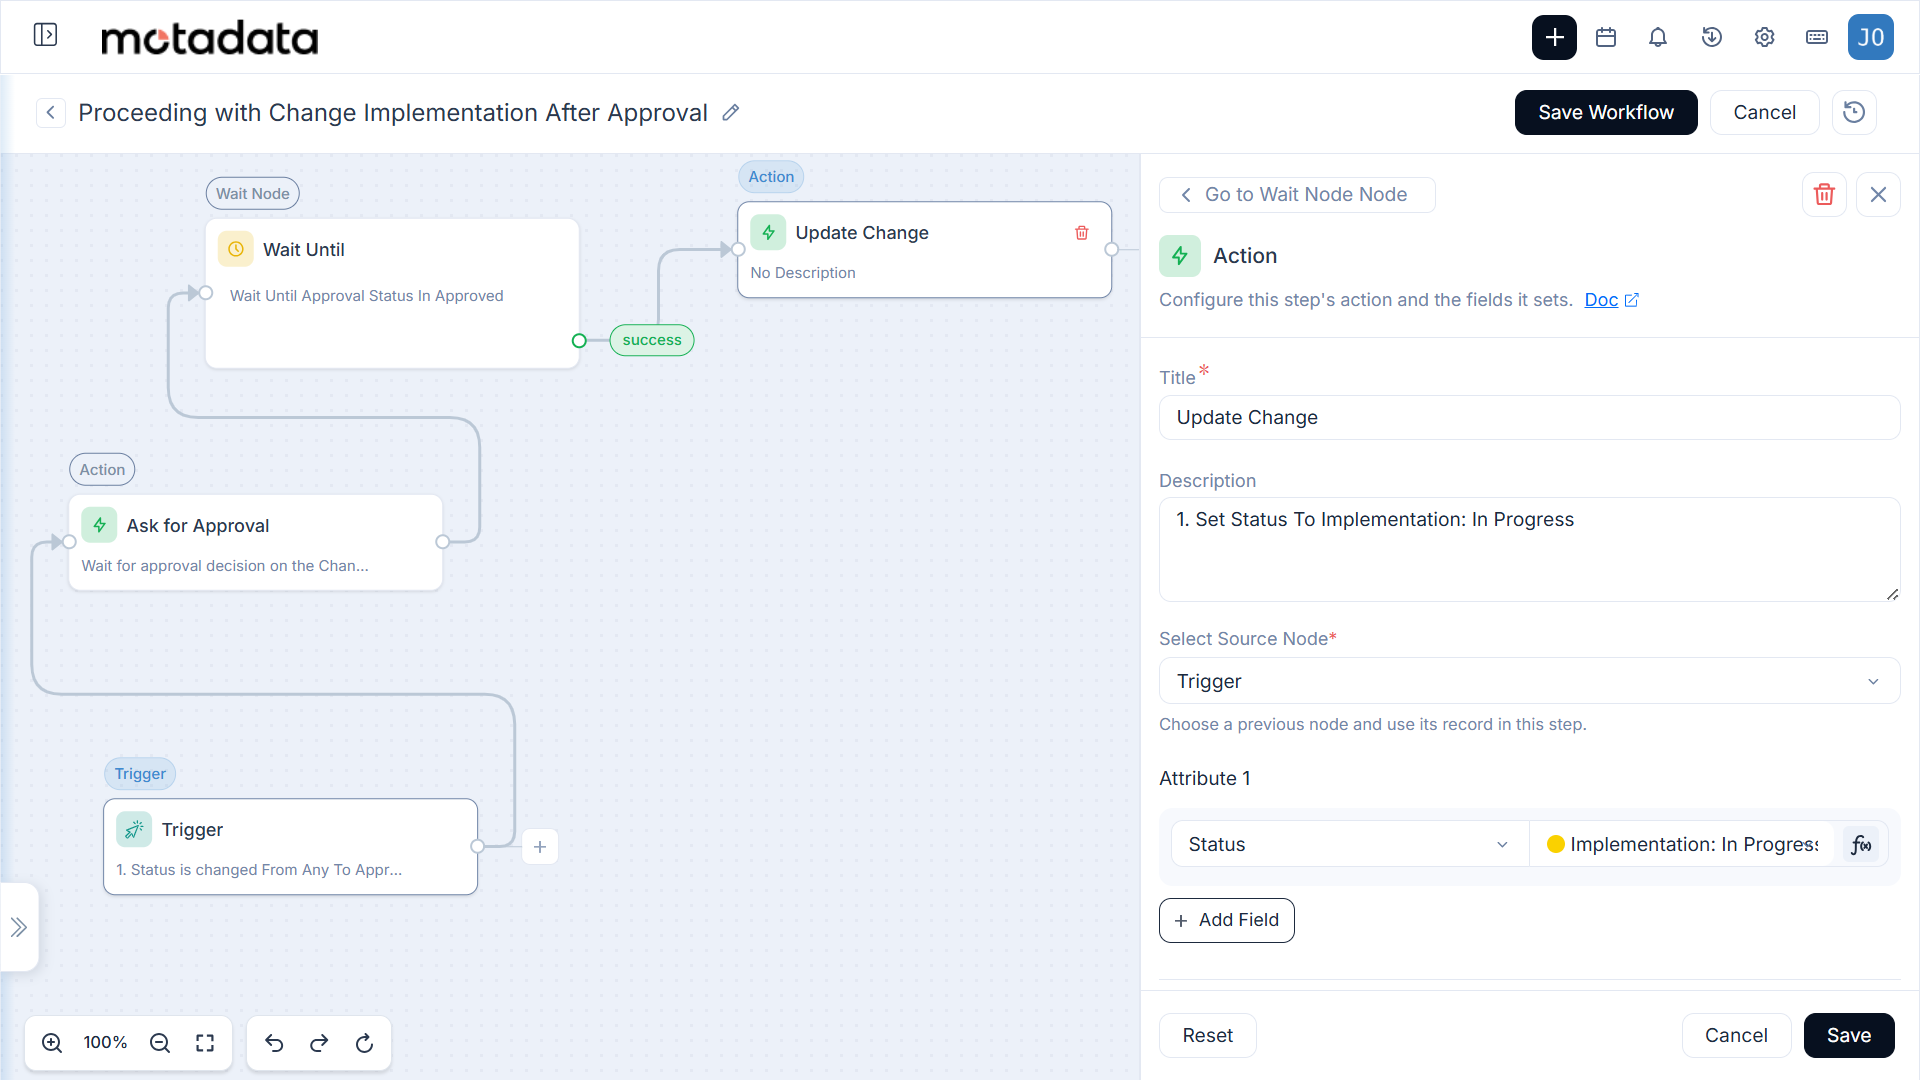This screenshot has width=1920, height=1080.
Task: Click Go to Wait Node Node
Action: [x=1297, y=194]
